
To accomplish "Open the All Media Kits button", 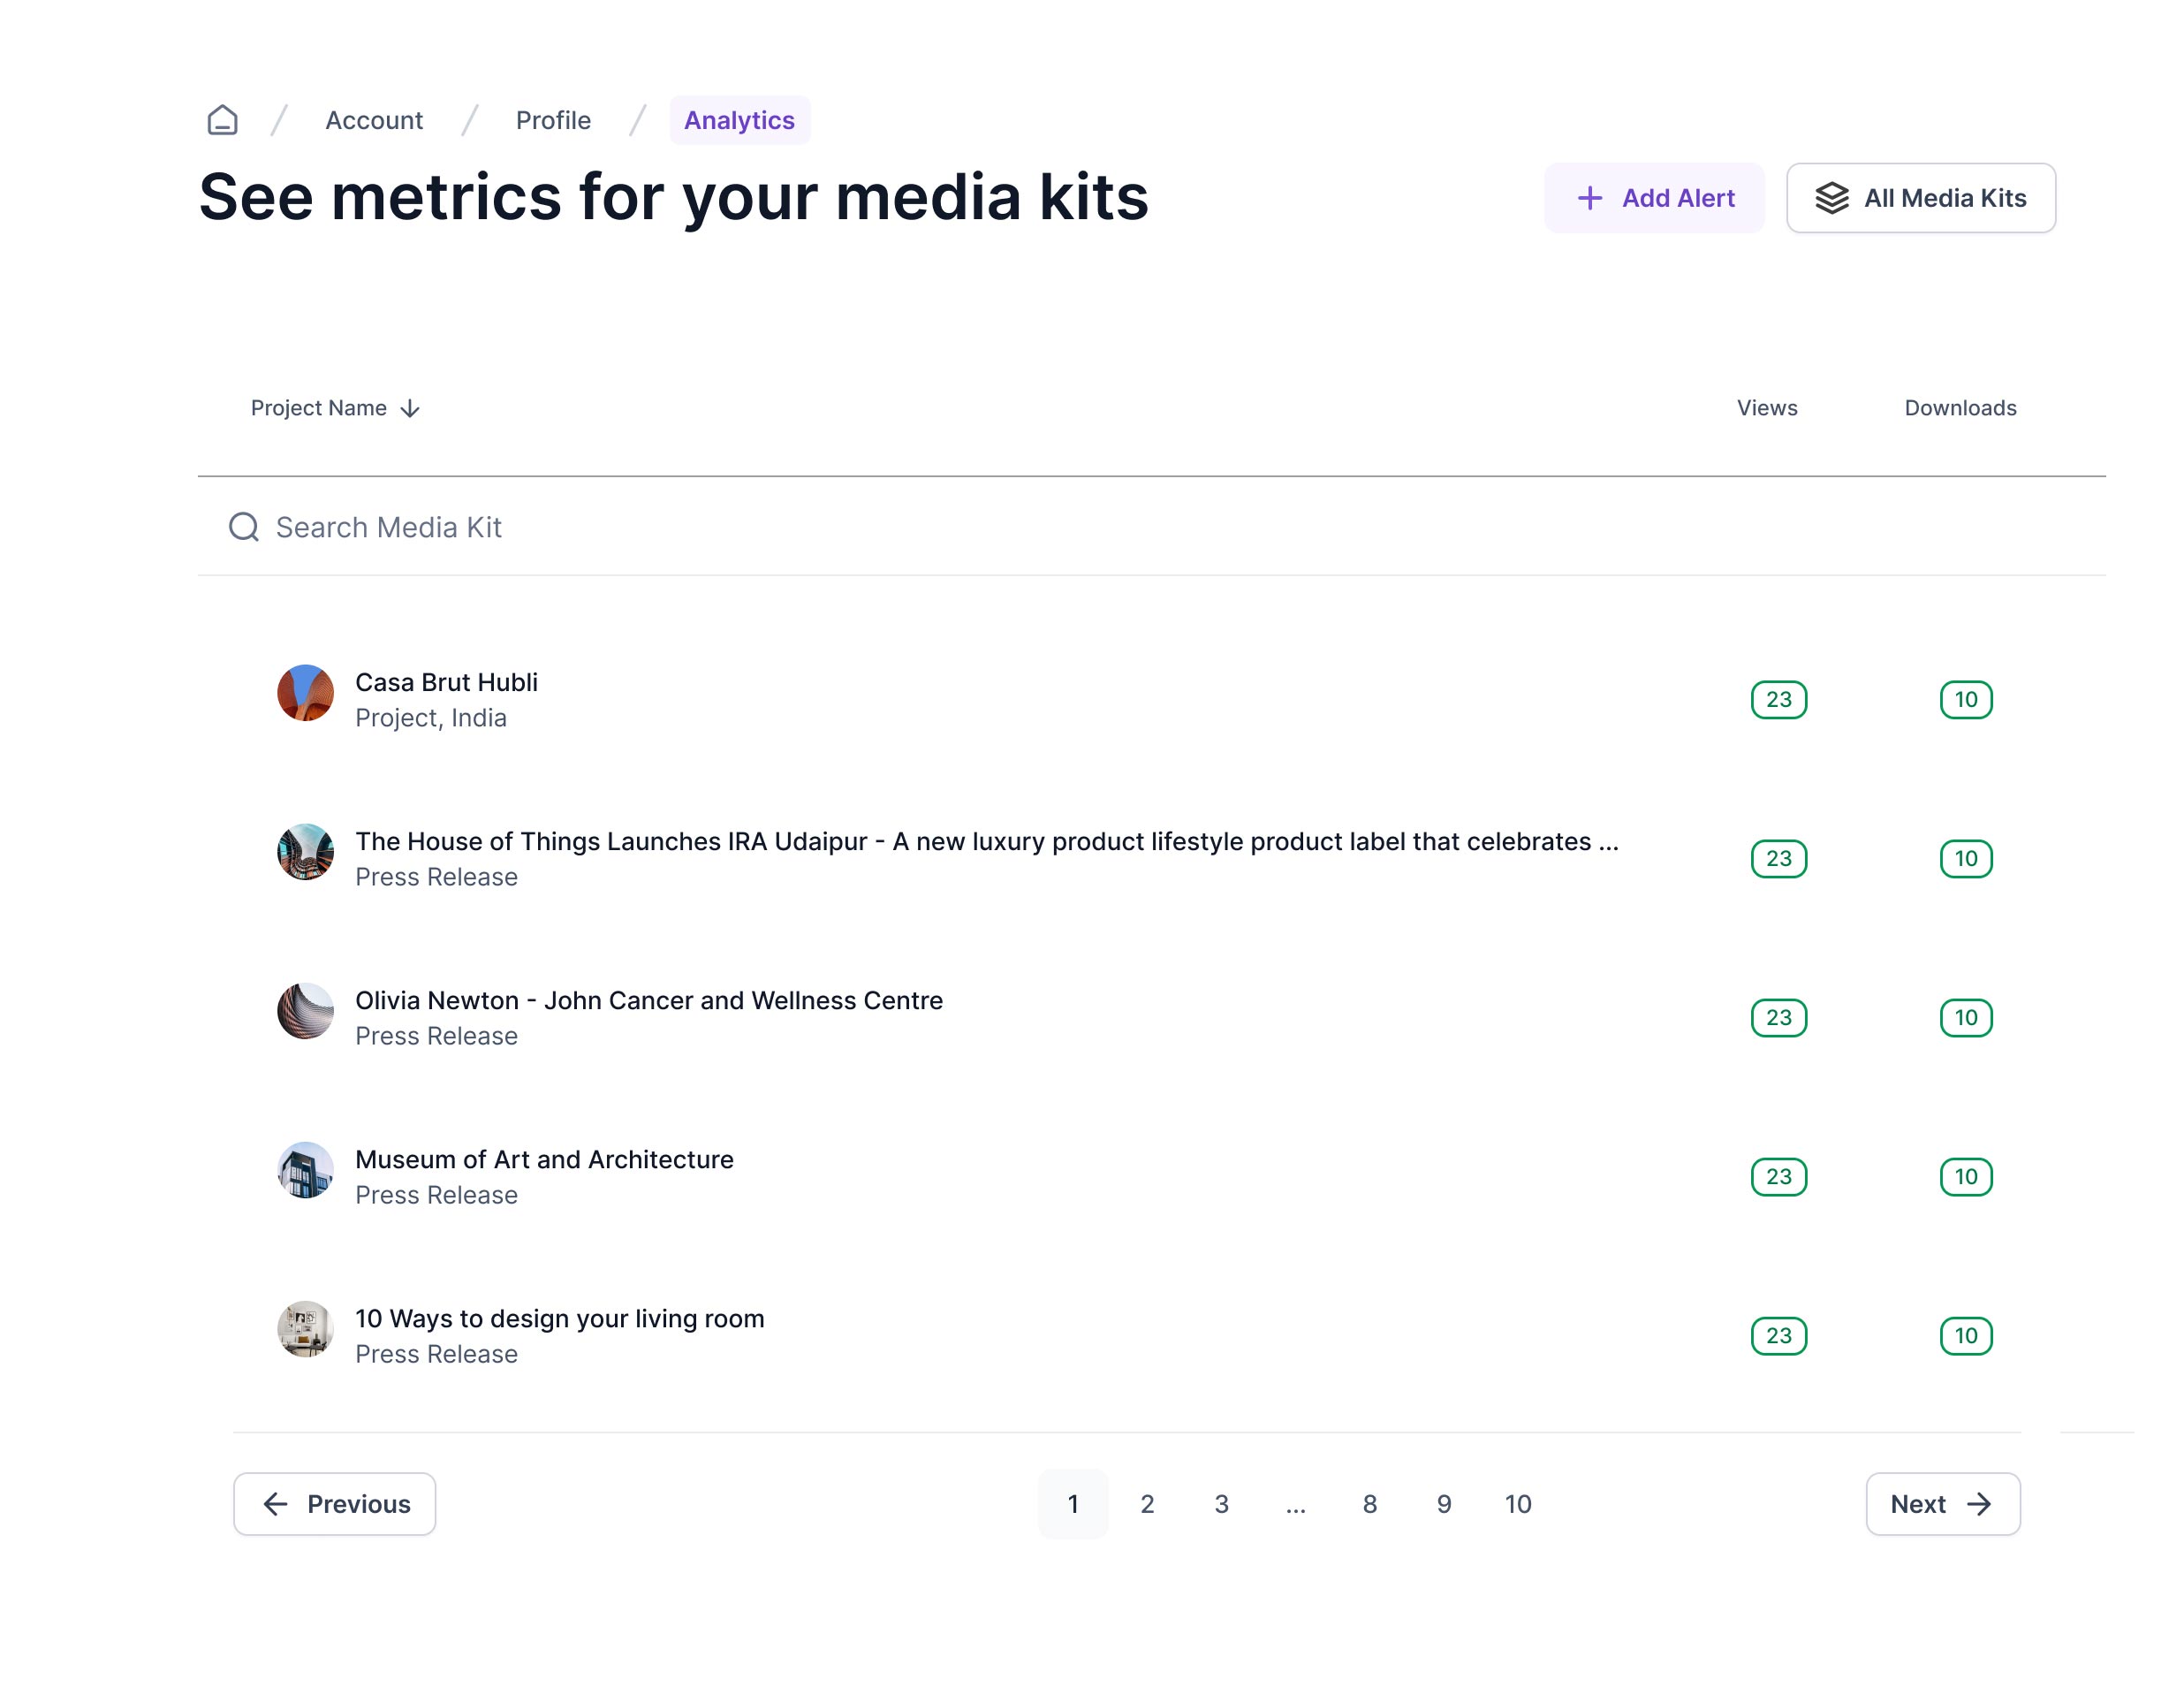I will (x=1920, y=198).
